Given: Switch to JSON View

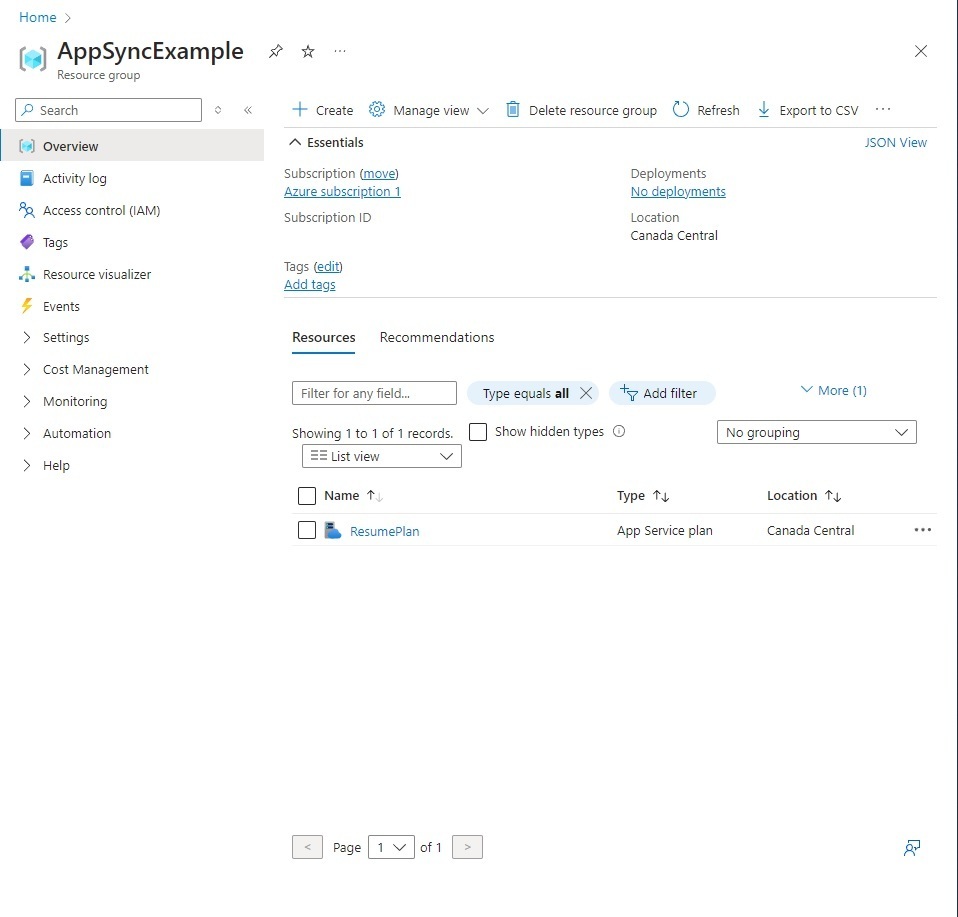Looking at the screenshot, I should click(x=895, y=142).
